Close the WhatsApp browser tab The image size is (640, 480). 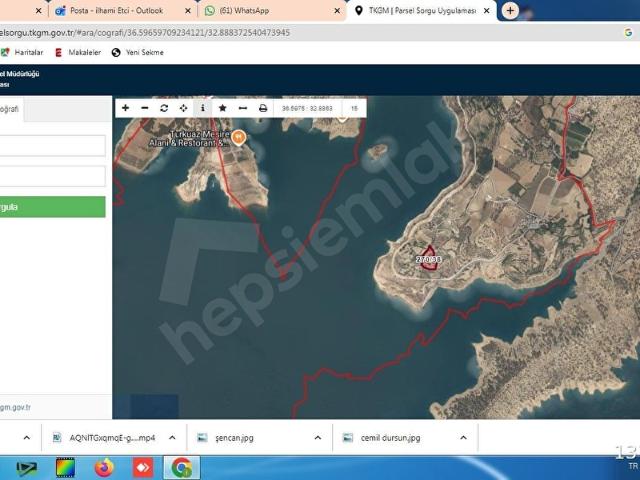coord(337,11)
